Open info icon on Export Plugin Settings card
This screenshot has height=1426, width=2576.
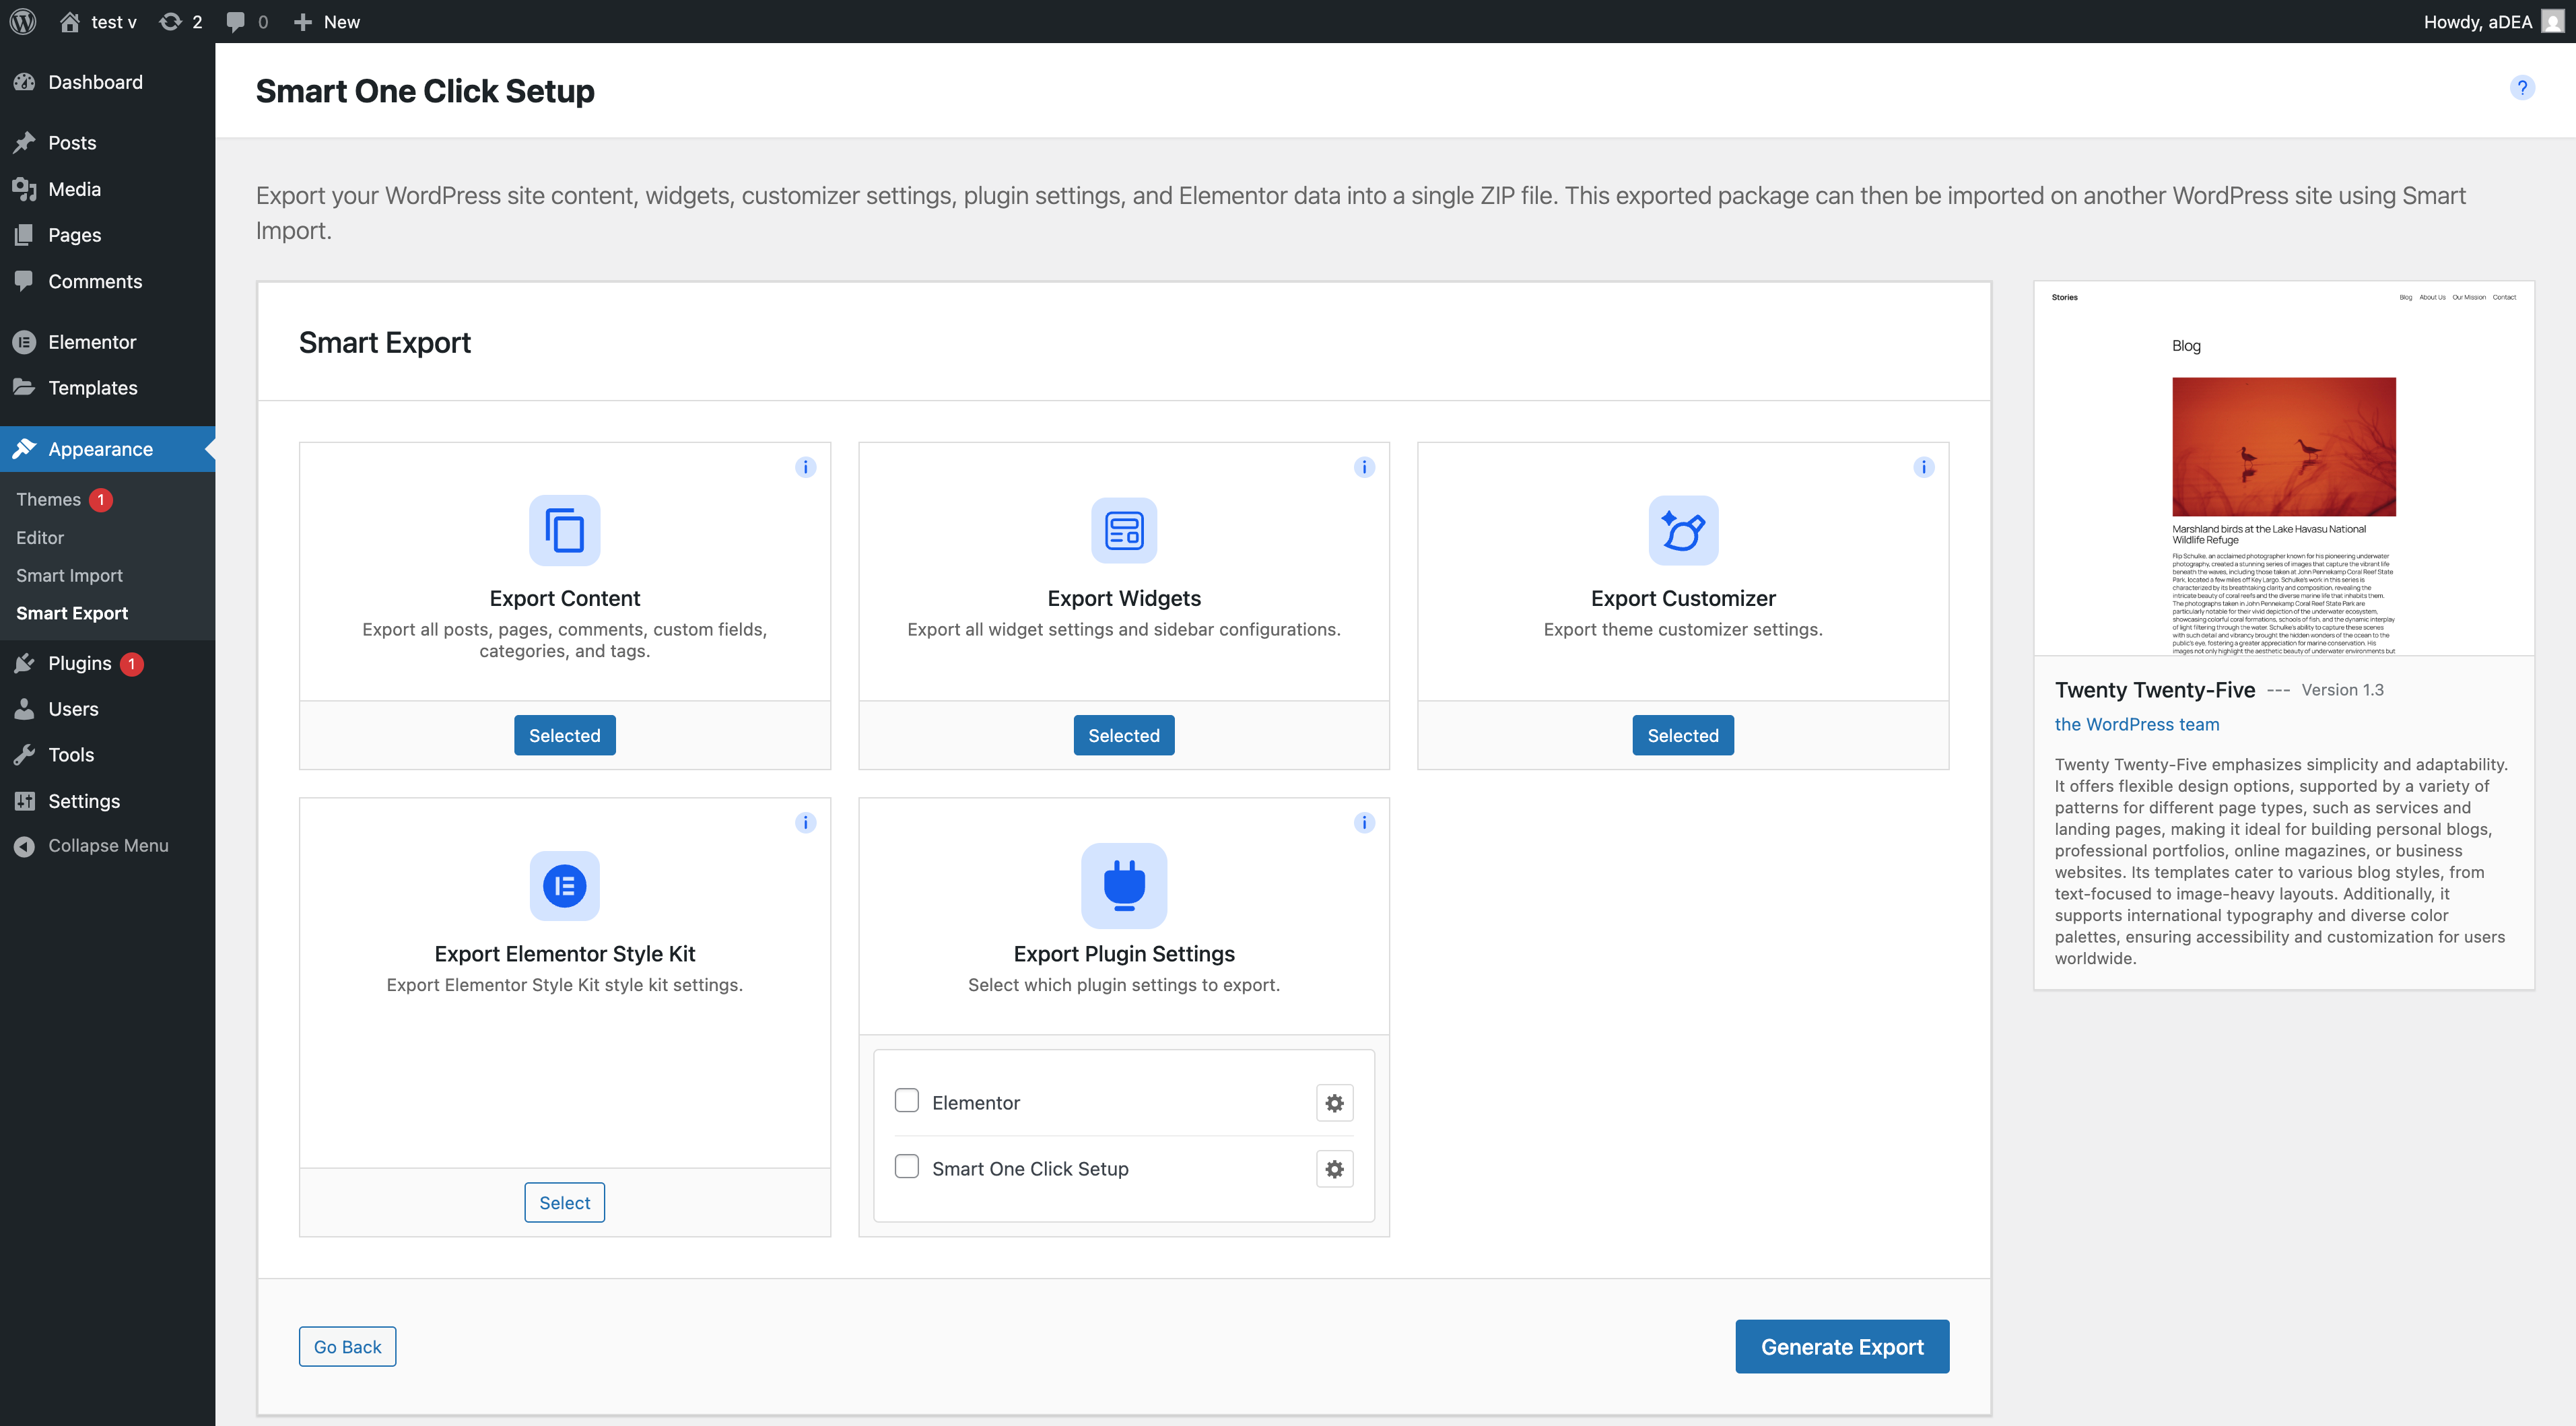point(1364,823)
